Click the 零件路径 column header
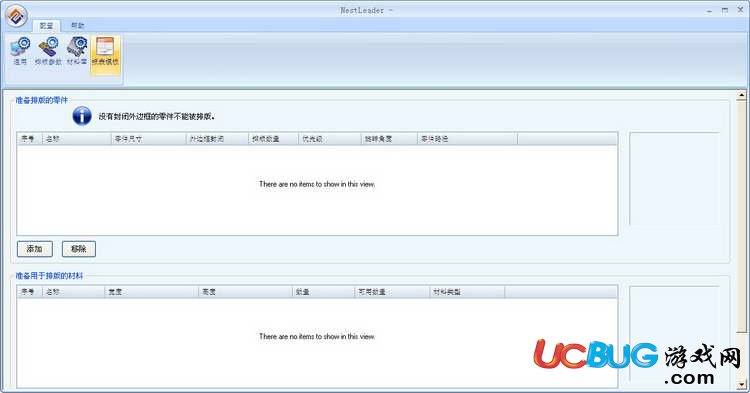750x393 pixels. [467, 139]
